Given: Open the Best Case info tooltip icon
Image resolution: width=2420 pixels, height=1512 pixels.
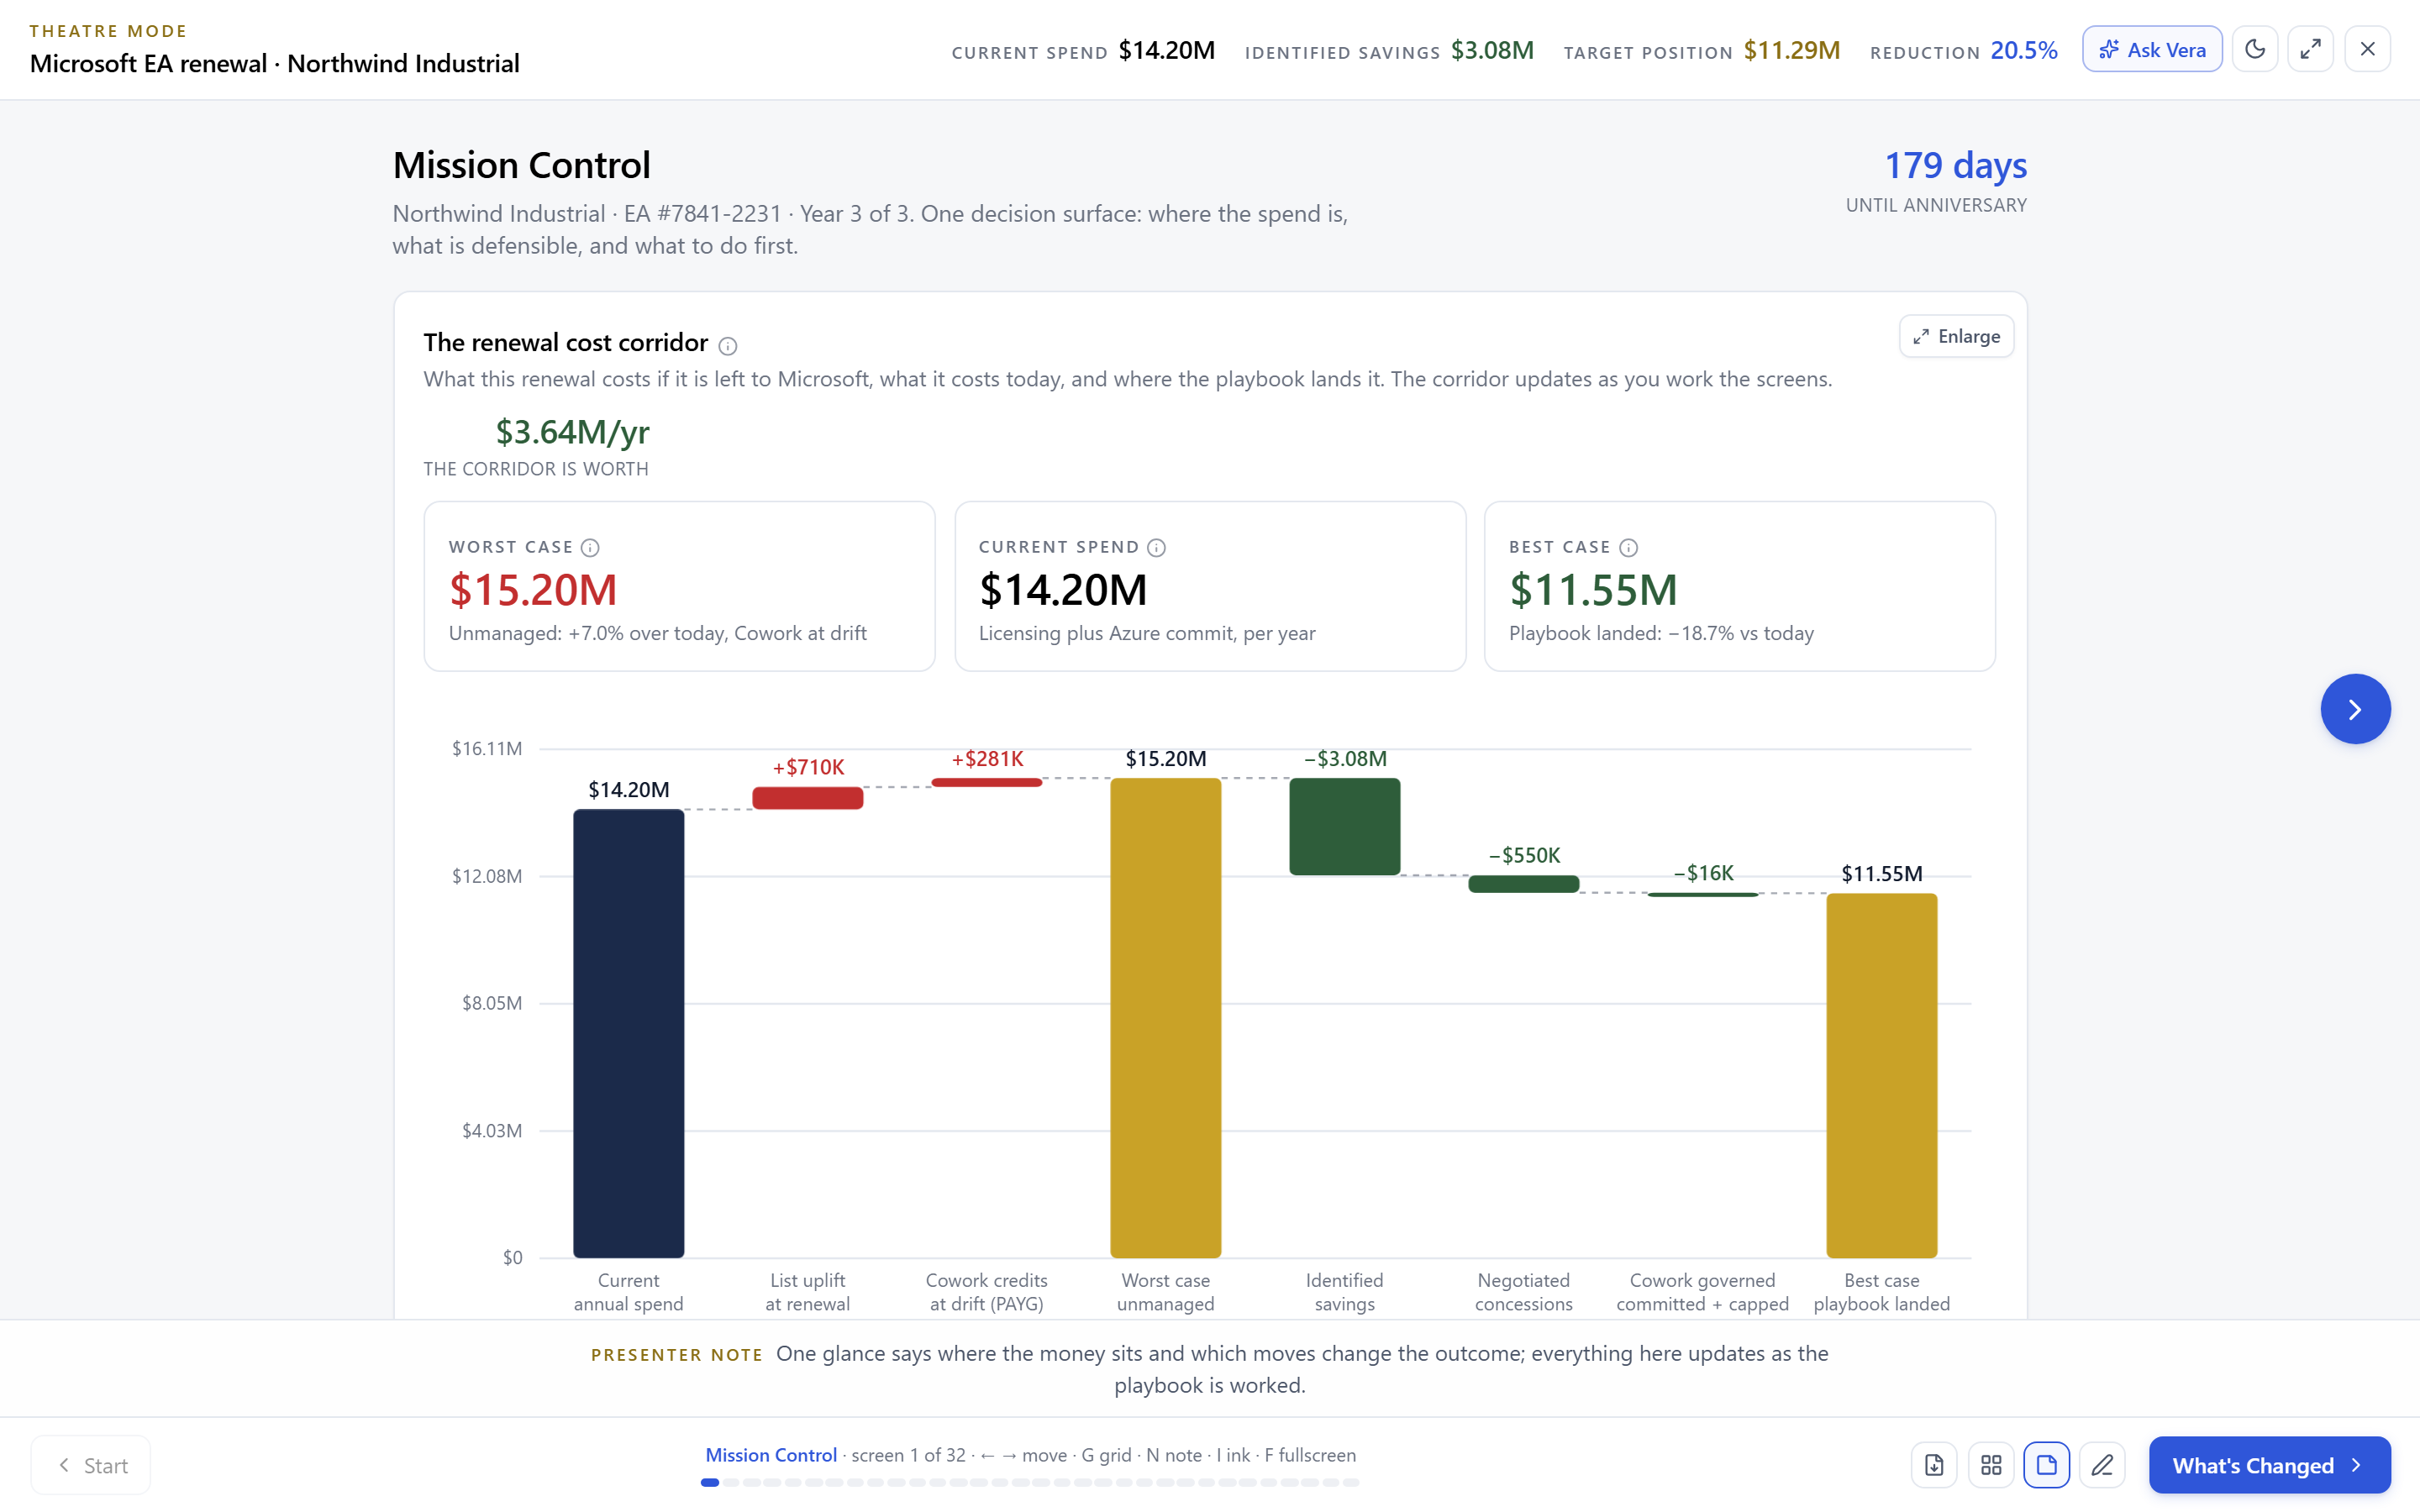Looking at the screenshot, I should pos(1628,547).
